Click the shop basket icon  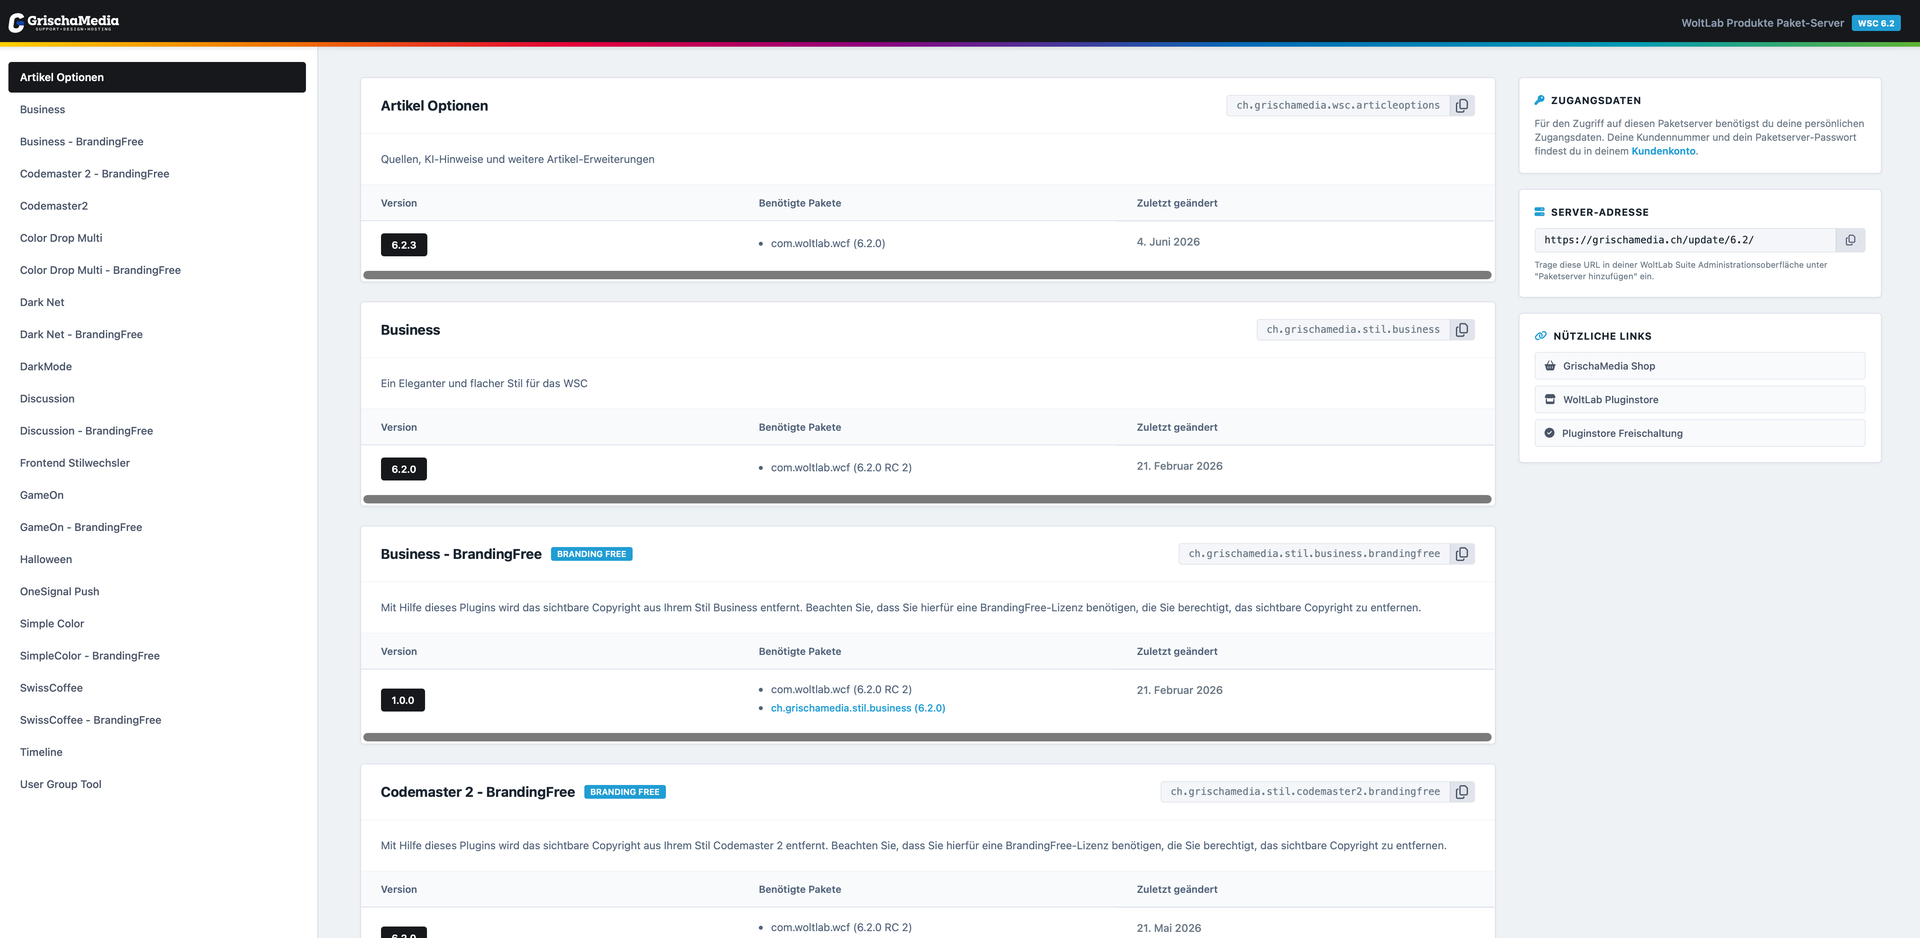point(1550,366)
